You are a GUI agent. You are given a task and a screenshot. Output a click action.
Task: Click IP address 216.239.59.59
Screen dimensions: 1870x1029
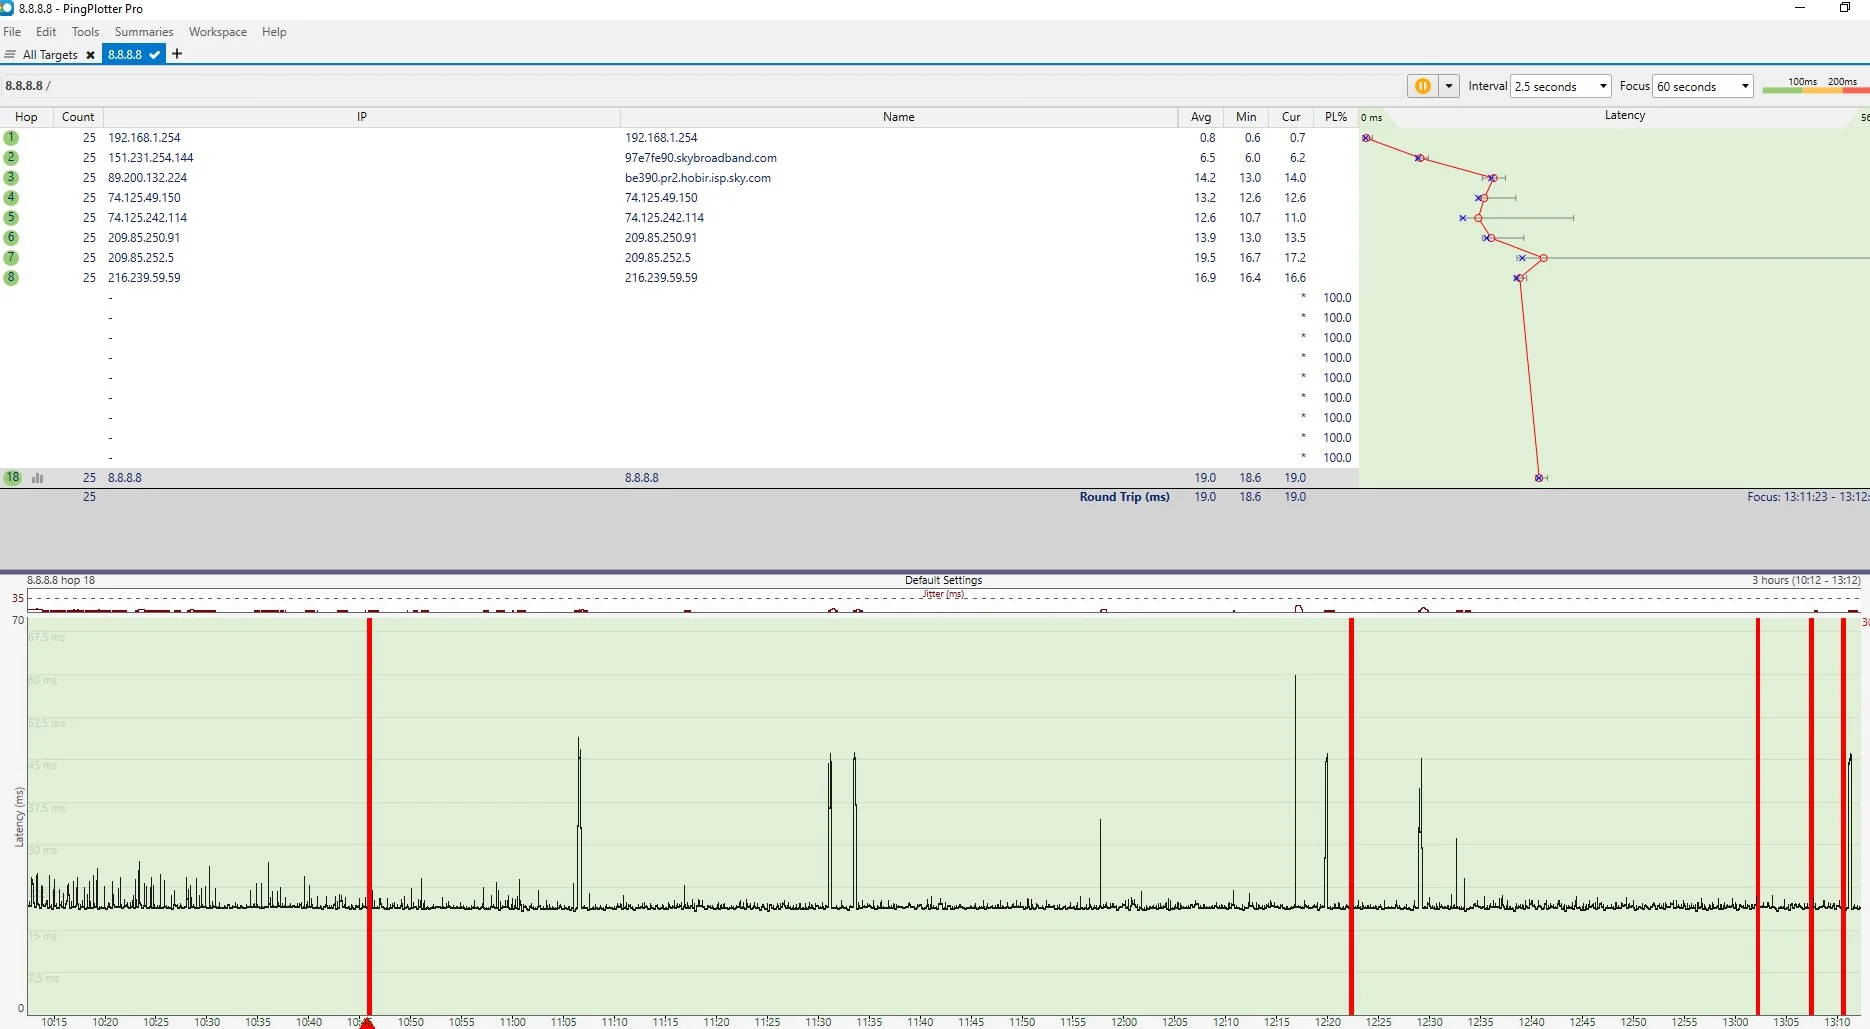coord(144,278)
